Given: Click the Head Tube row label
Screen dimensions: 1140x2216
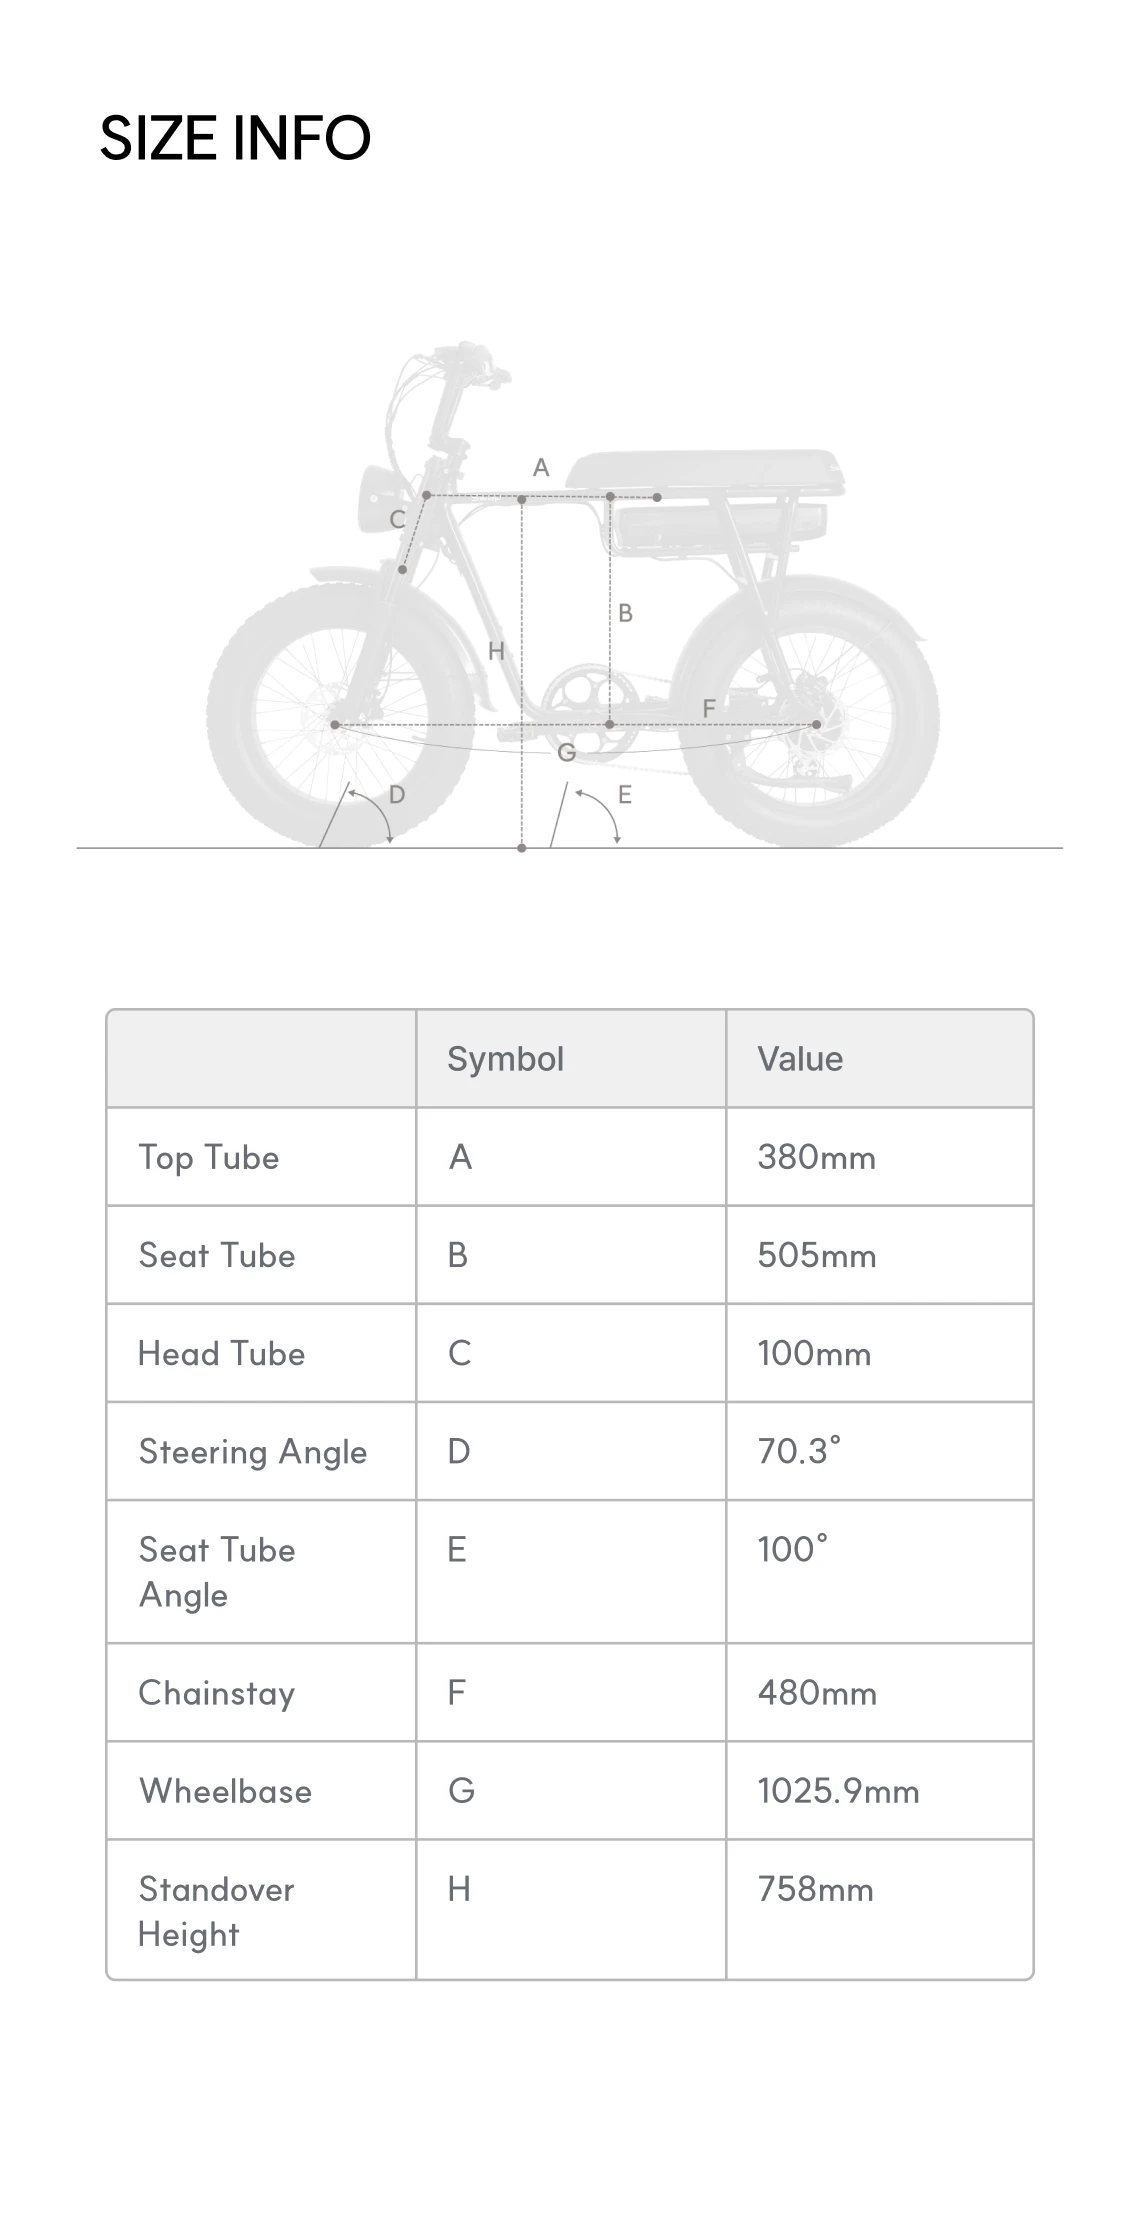Looking at the screenshot, I should tap(221, 1353).
